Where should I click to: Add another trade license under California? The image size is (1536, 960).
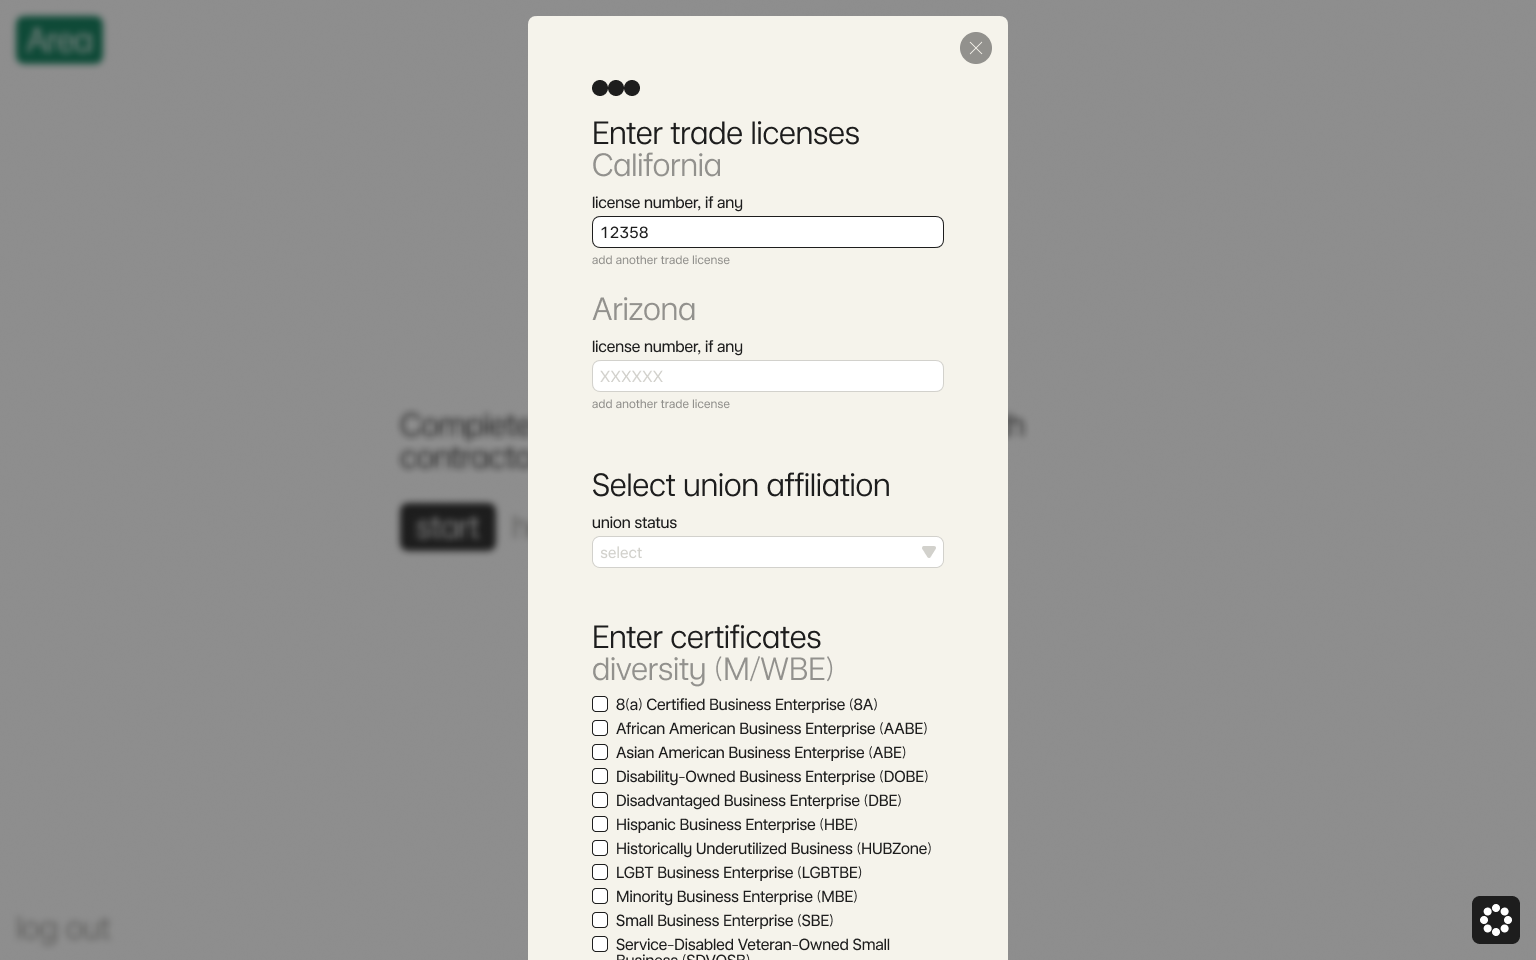point(661,260)
